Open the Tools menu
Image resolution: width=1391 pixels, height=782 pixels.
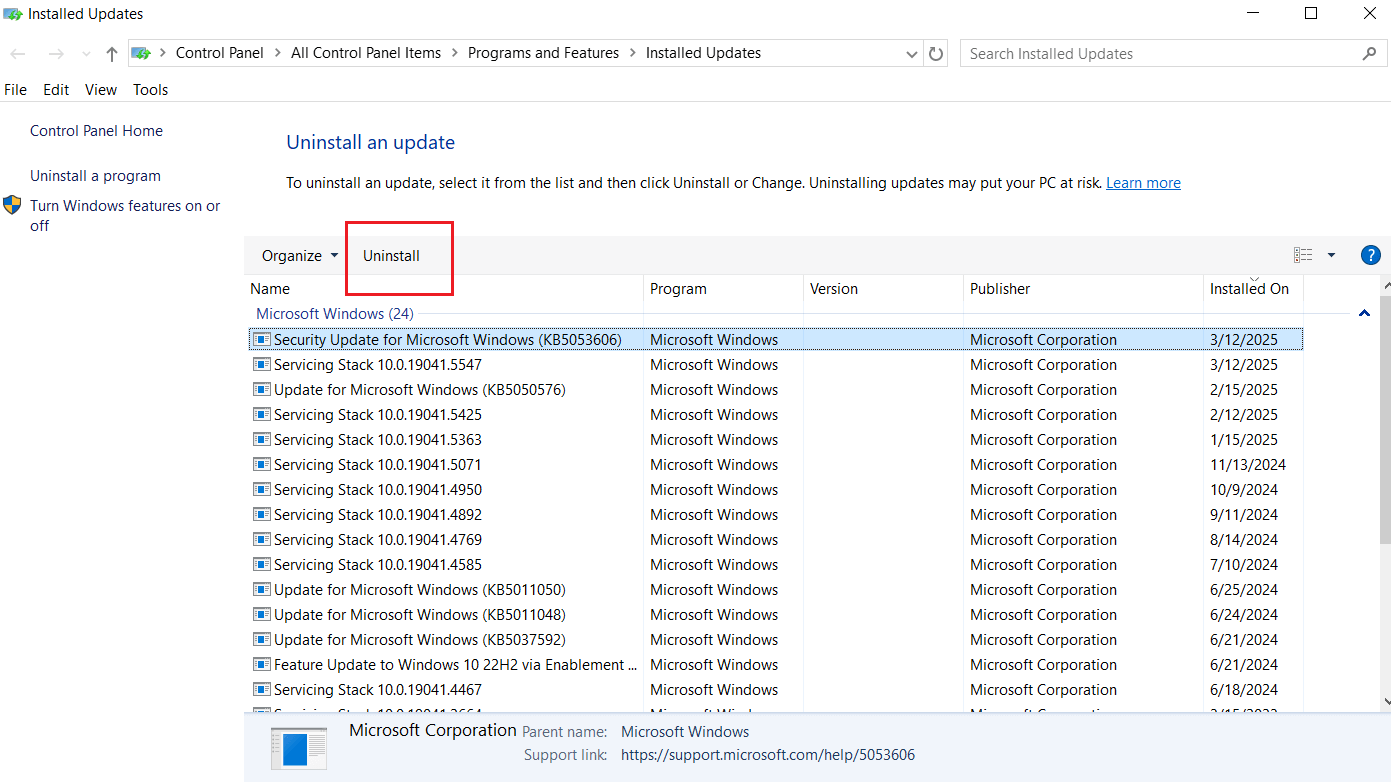click(x=150, y=89)
